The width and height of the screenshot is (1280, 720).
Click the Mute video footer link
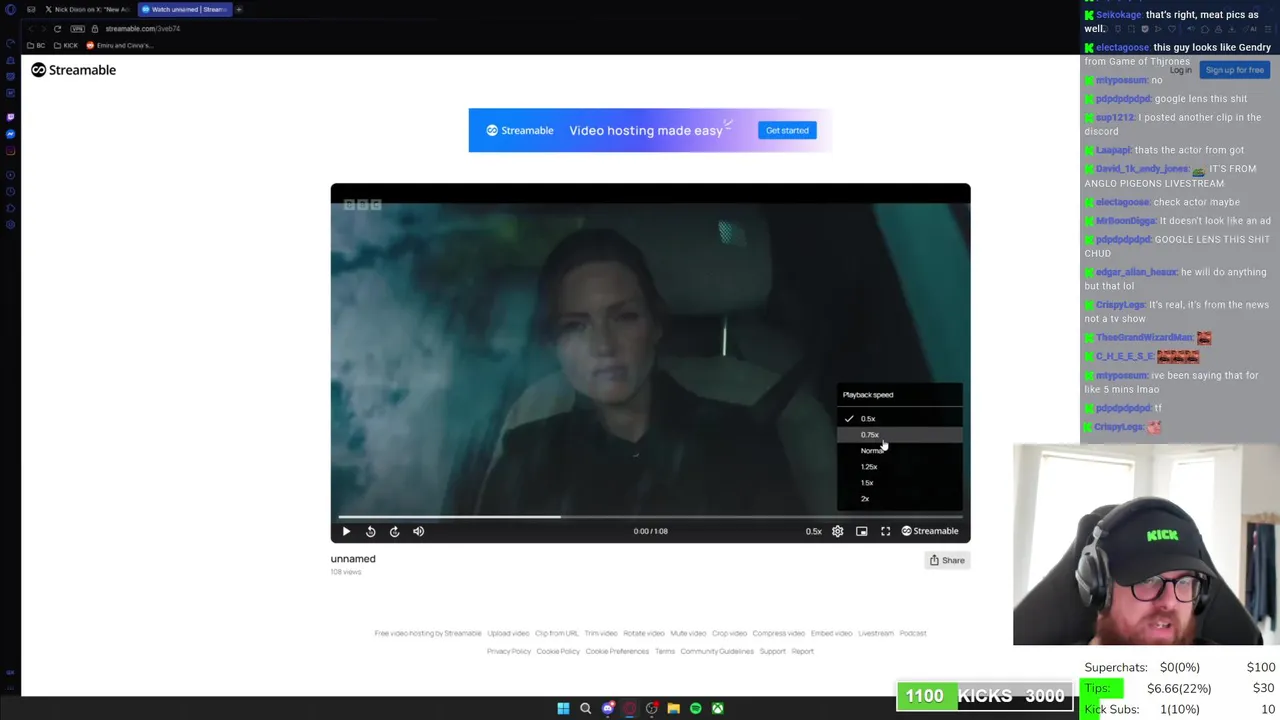click(688, 633)
